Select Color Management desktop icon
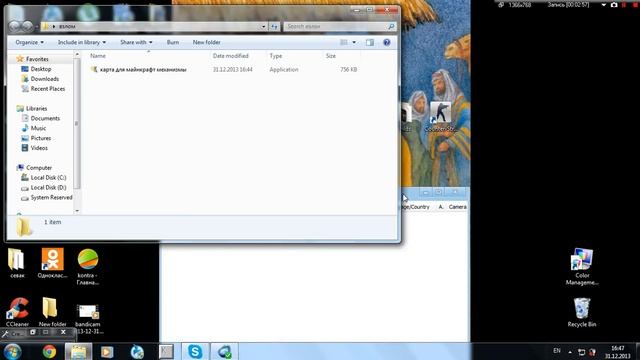640x360 pixels. pos(582,267)
